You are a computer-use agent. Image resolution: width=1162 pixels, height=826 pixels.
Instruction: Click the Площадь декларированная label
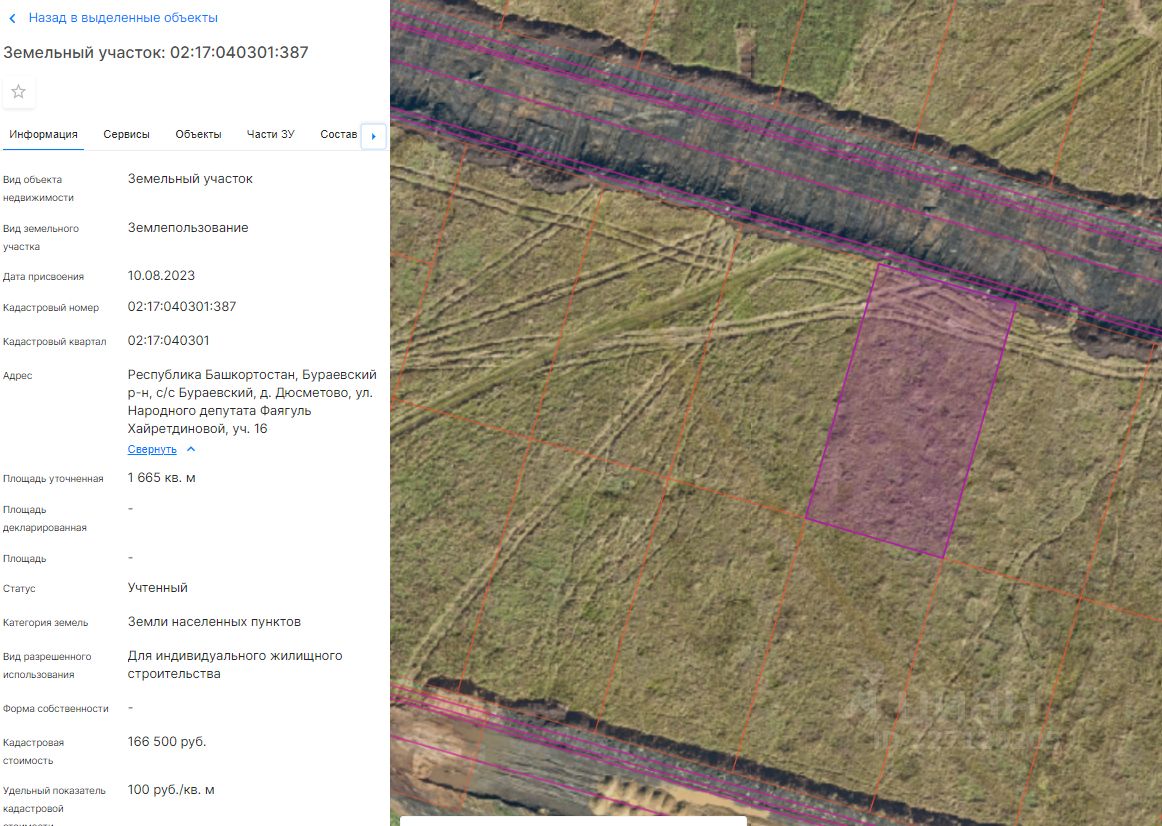click(x=44, y=519)
